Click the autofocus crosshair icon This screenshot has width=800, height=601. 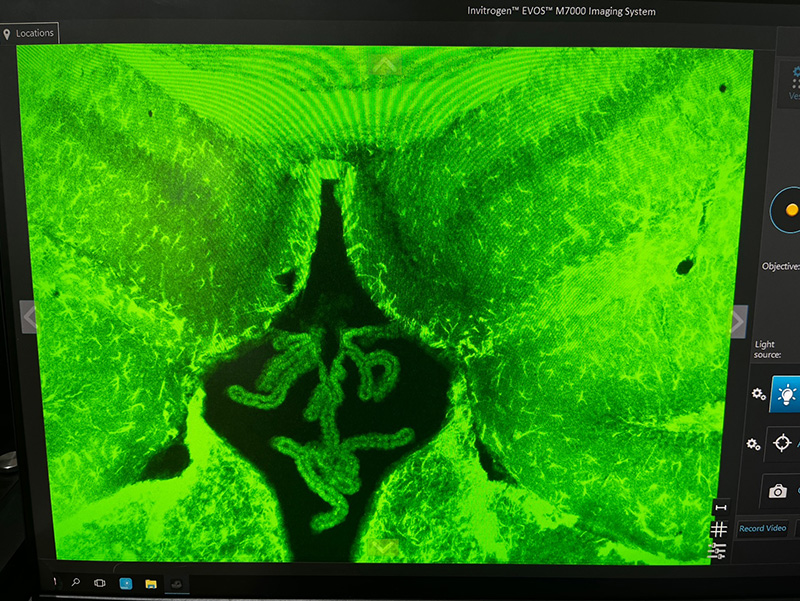(x=784, y=443)
